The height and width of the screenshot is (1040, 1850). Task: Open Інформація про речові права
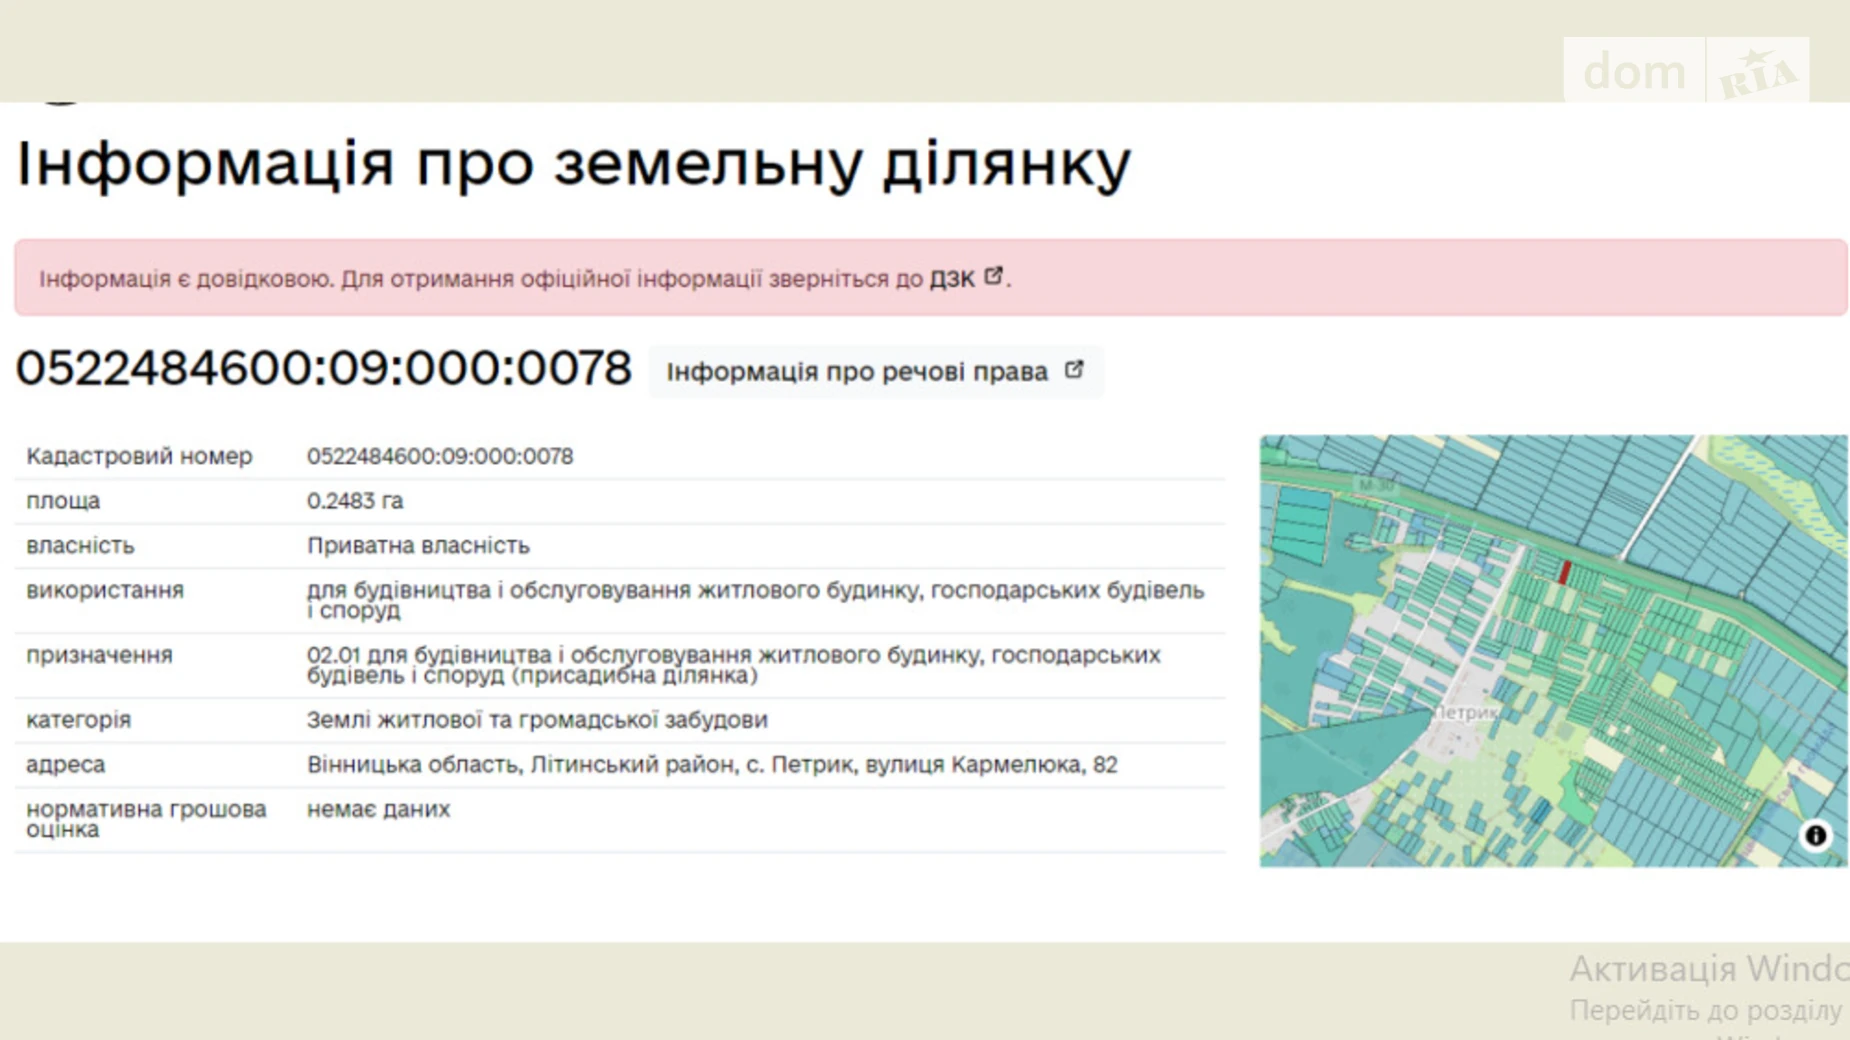(857, 372)
